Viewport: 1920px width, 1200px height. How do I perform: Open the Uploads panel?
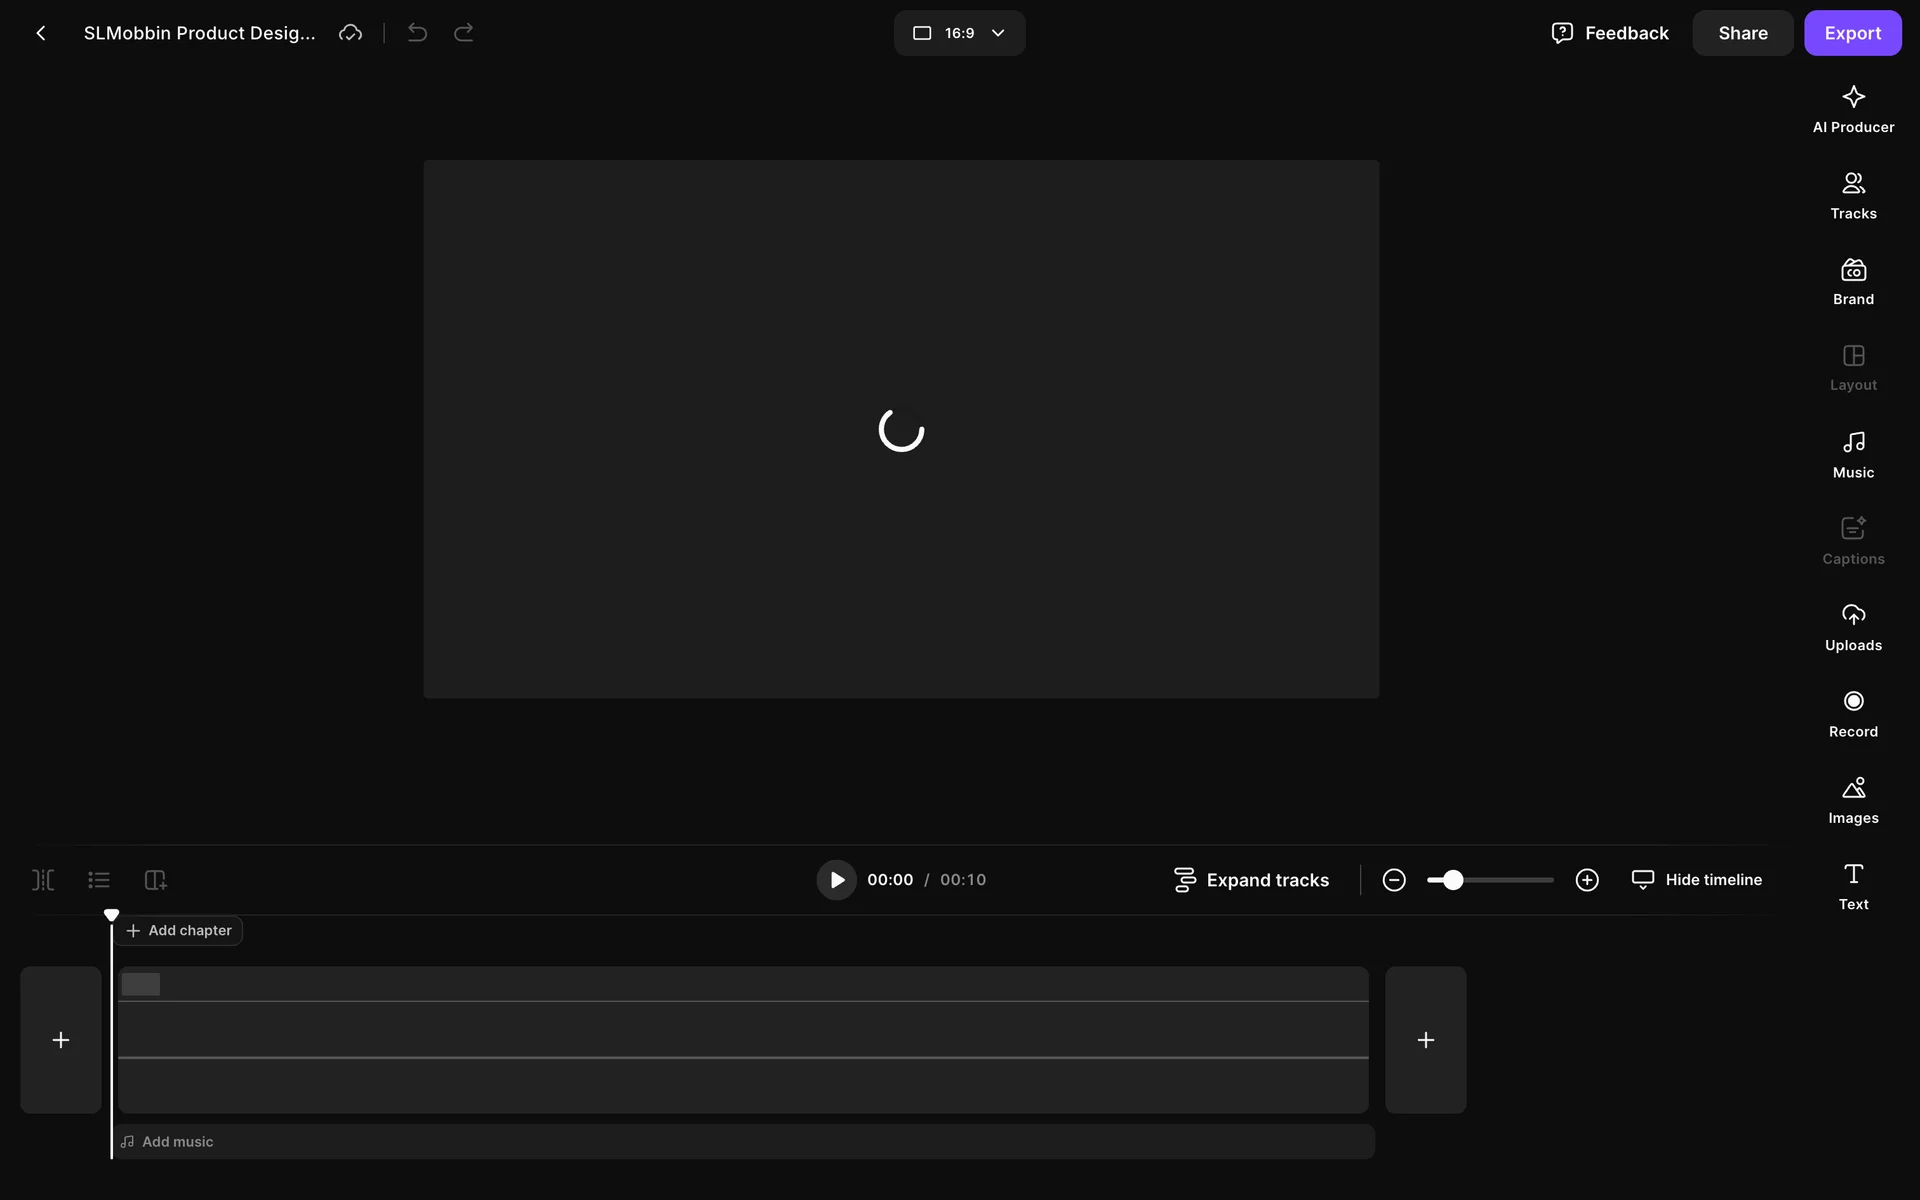pyautogui.click(x=1852, y=627)
